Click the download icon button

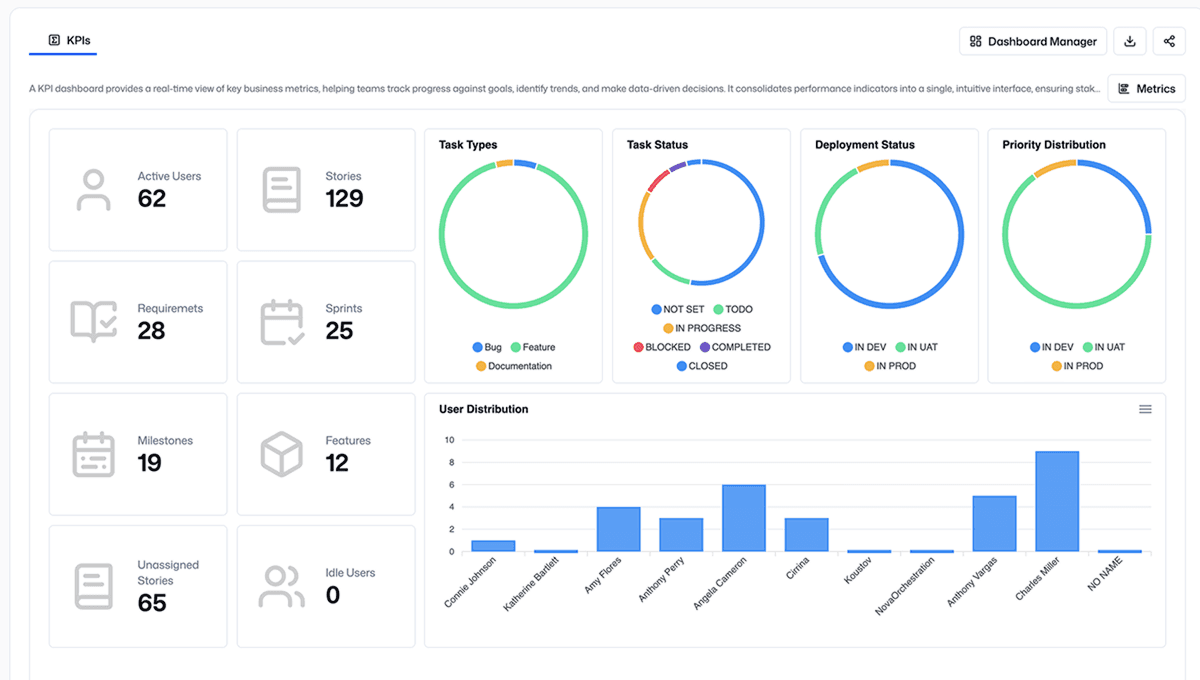[x=1130, y=41]
